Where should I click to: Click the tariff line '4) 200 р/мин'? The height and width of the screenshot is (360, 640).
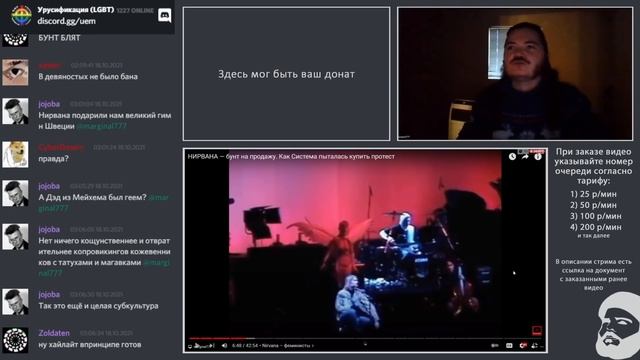point(596,227)
